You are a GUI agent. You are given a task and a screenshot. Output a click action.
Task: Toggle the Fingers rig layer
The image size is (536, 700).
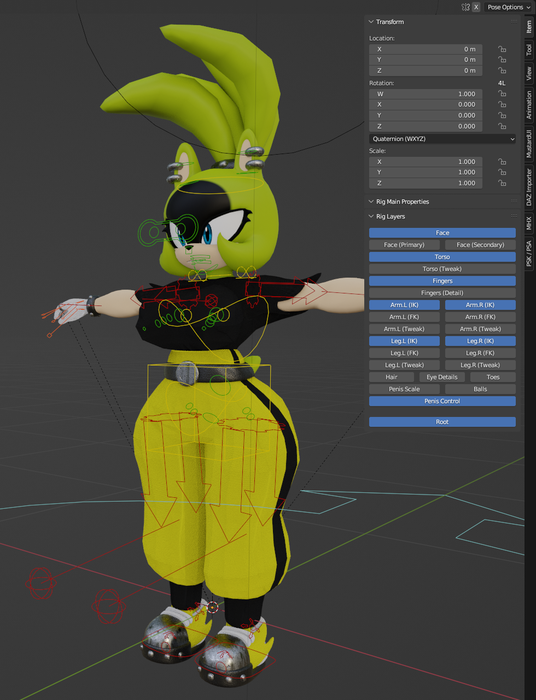click(442, 281)
